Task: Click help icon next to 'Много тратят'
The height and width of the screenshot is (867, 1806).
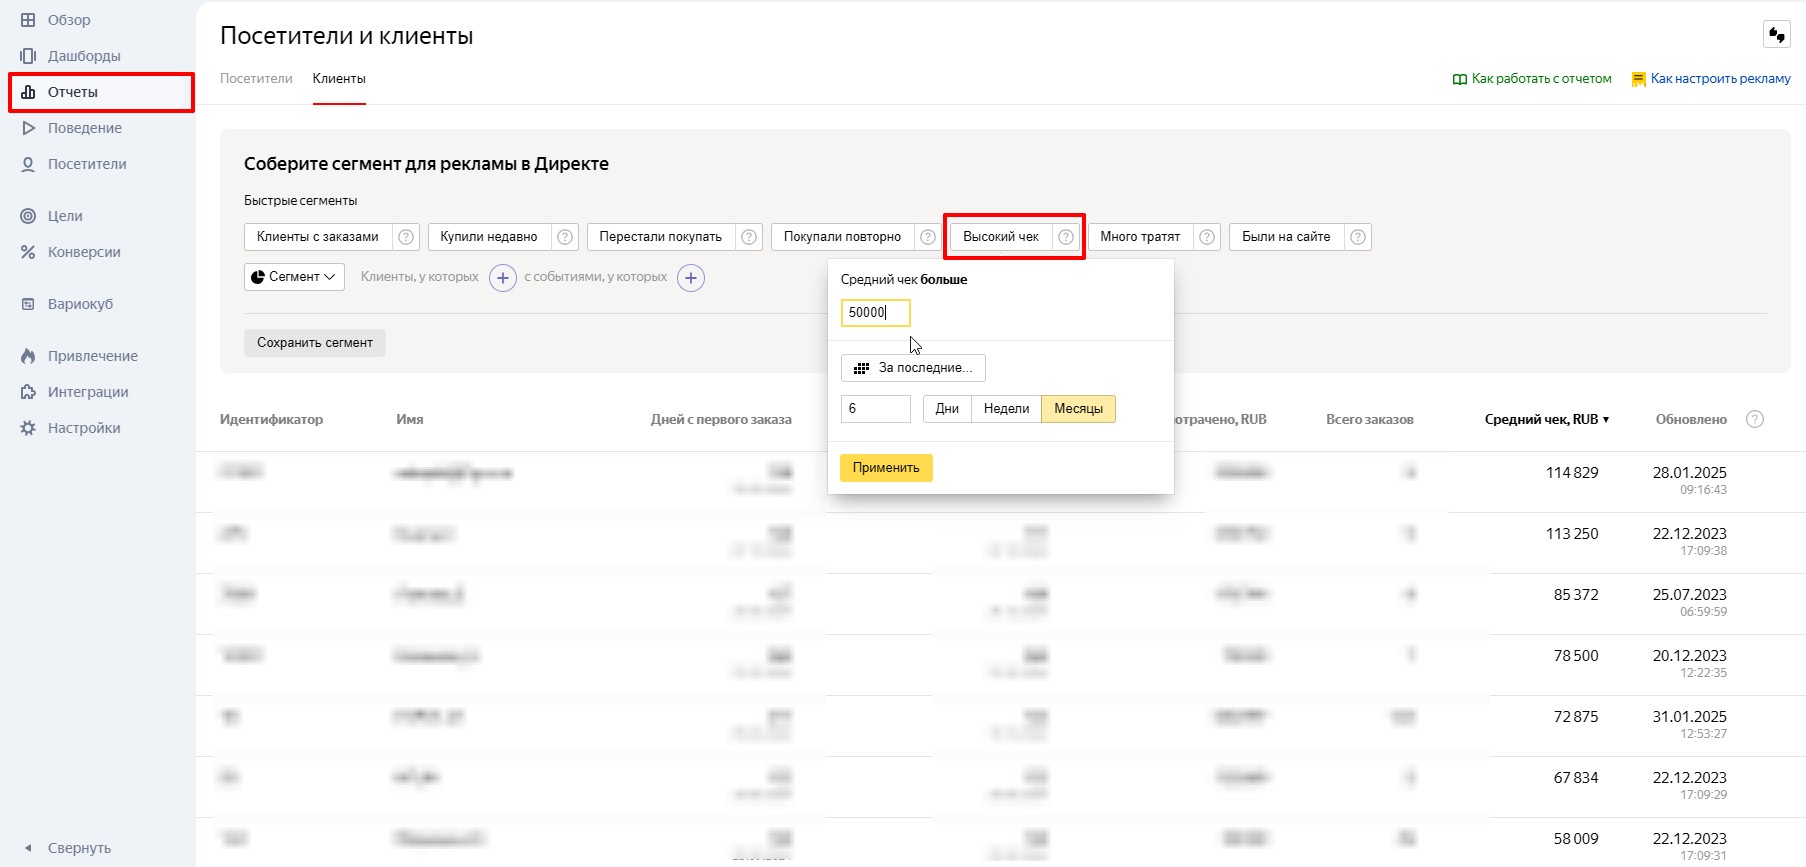Action: (x=1207, y=237)
